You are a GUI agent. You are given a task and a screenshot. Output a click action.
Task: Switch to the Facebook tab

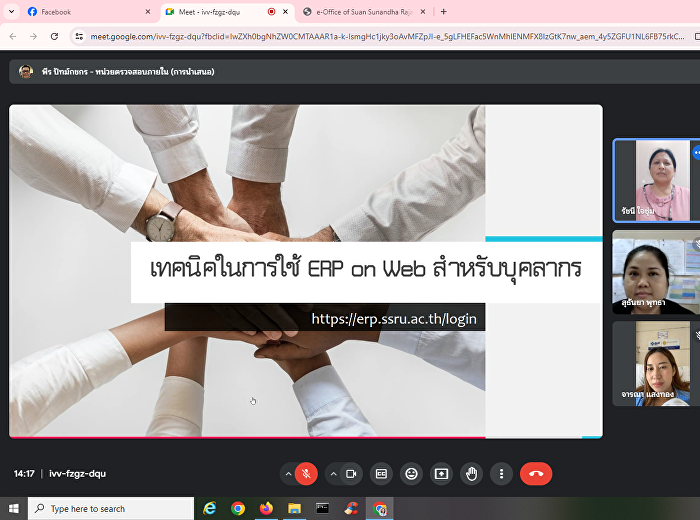(x=89, y=12)
